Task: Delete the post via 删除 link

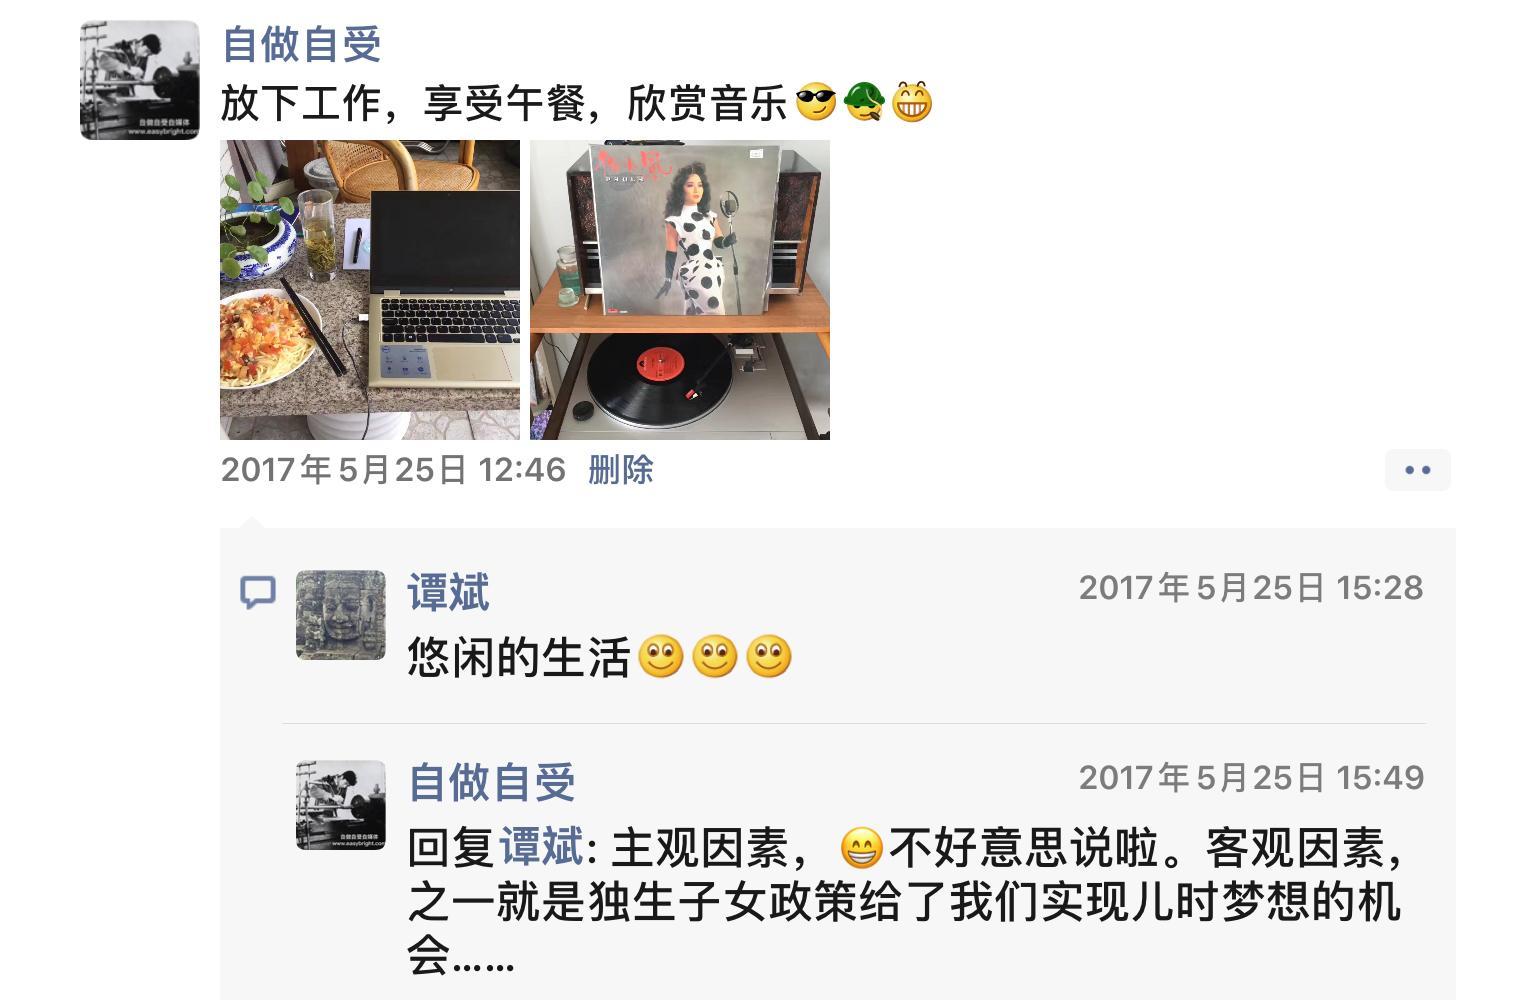Action: point(621,470)
